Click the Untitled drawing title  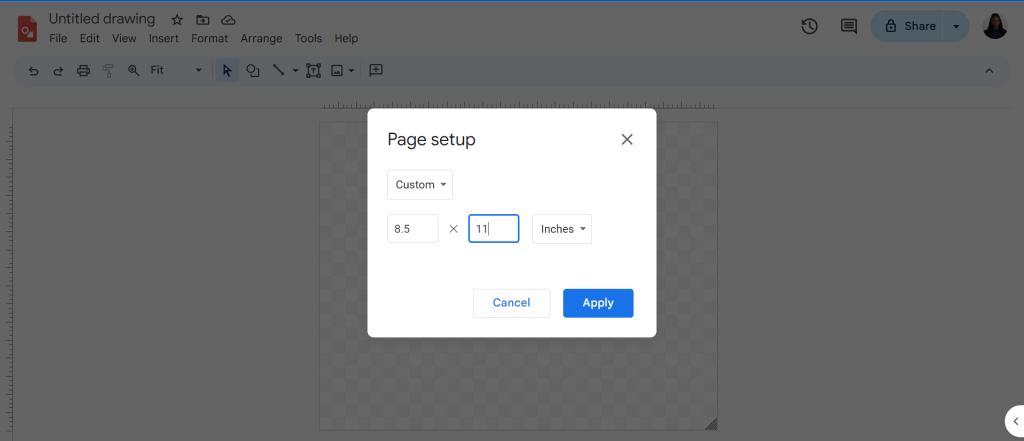[x=102, y=19]
